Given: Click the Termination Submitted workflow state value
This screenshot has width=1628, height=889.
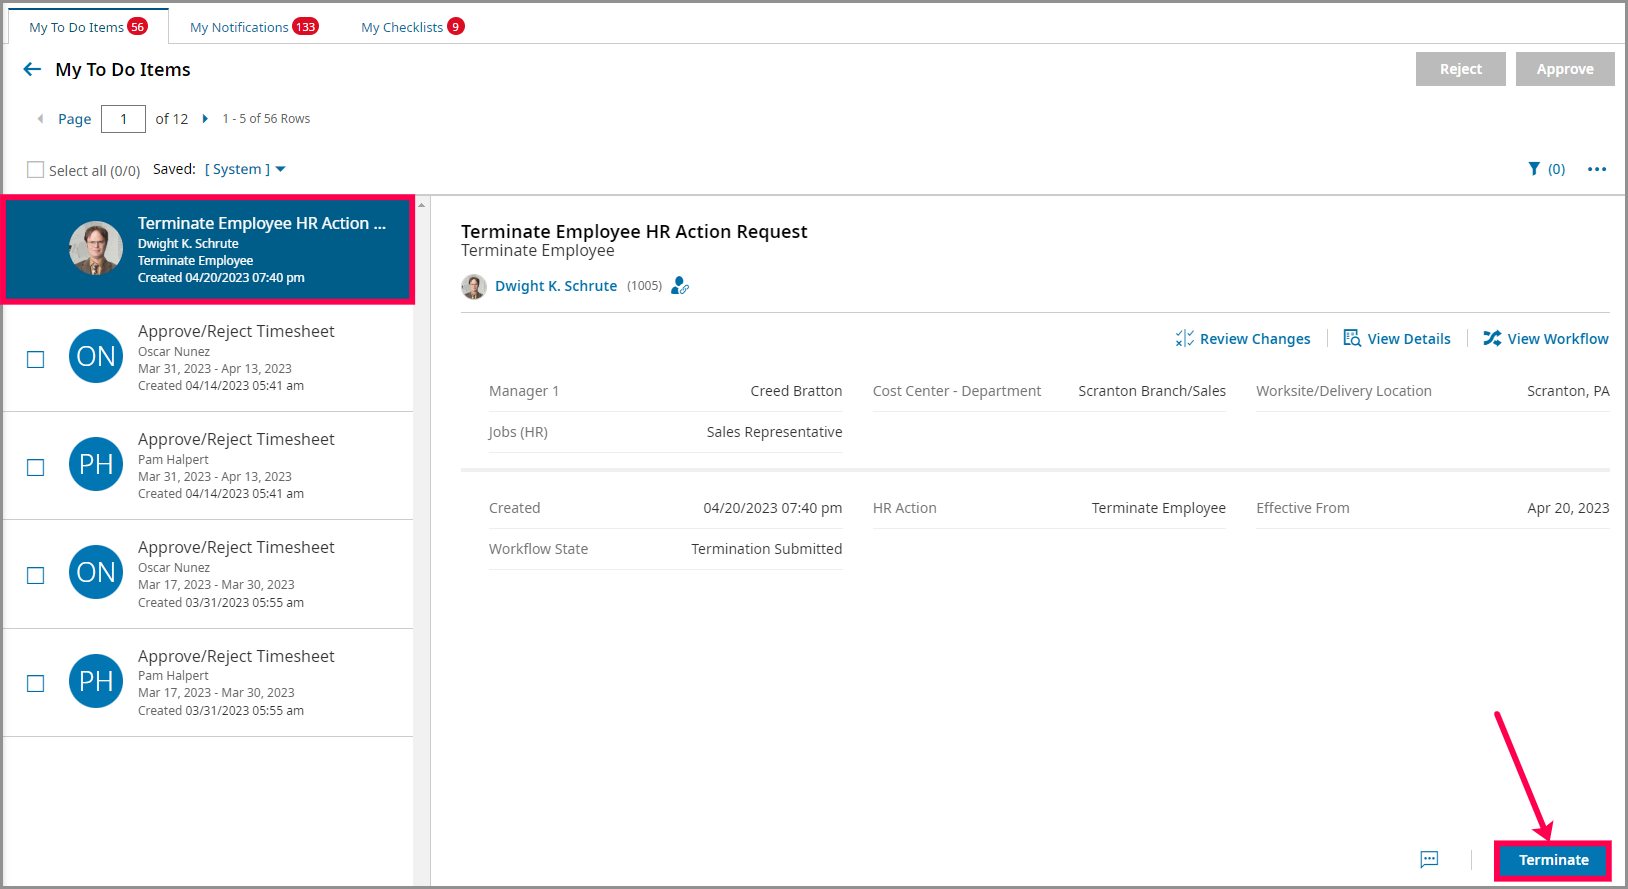Looking at the screenshot, I should pos(767,549).
